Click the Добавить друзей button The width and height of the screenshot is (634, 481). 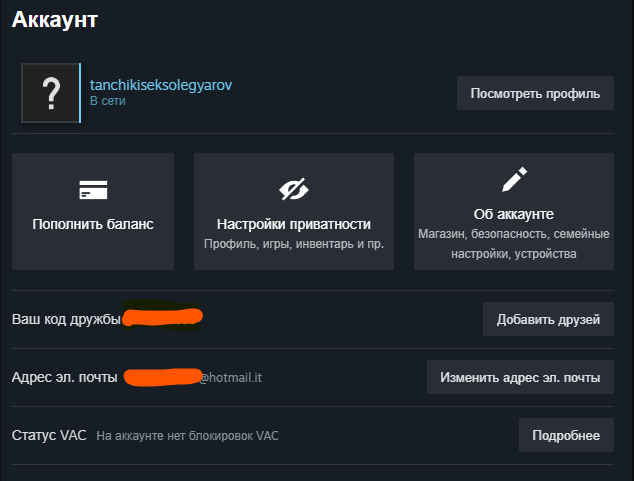pyautogui.click(x=548, y=319)
